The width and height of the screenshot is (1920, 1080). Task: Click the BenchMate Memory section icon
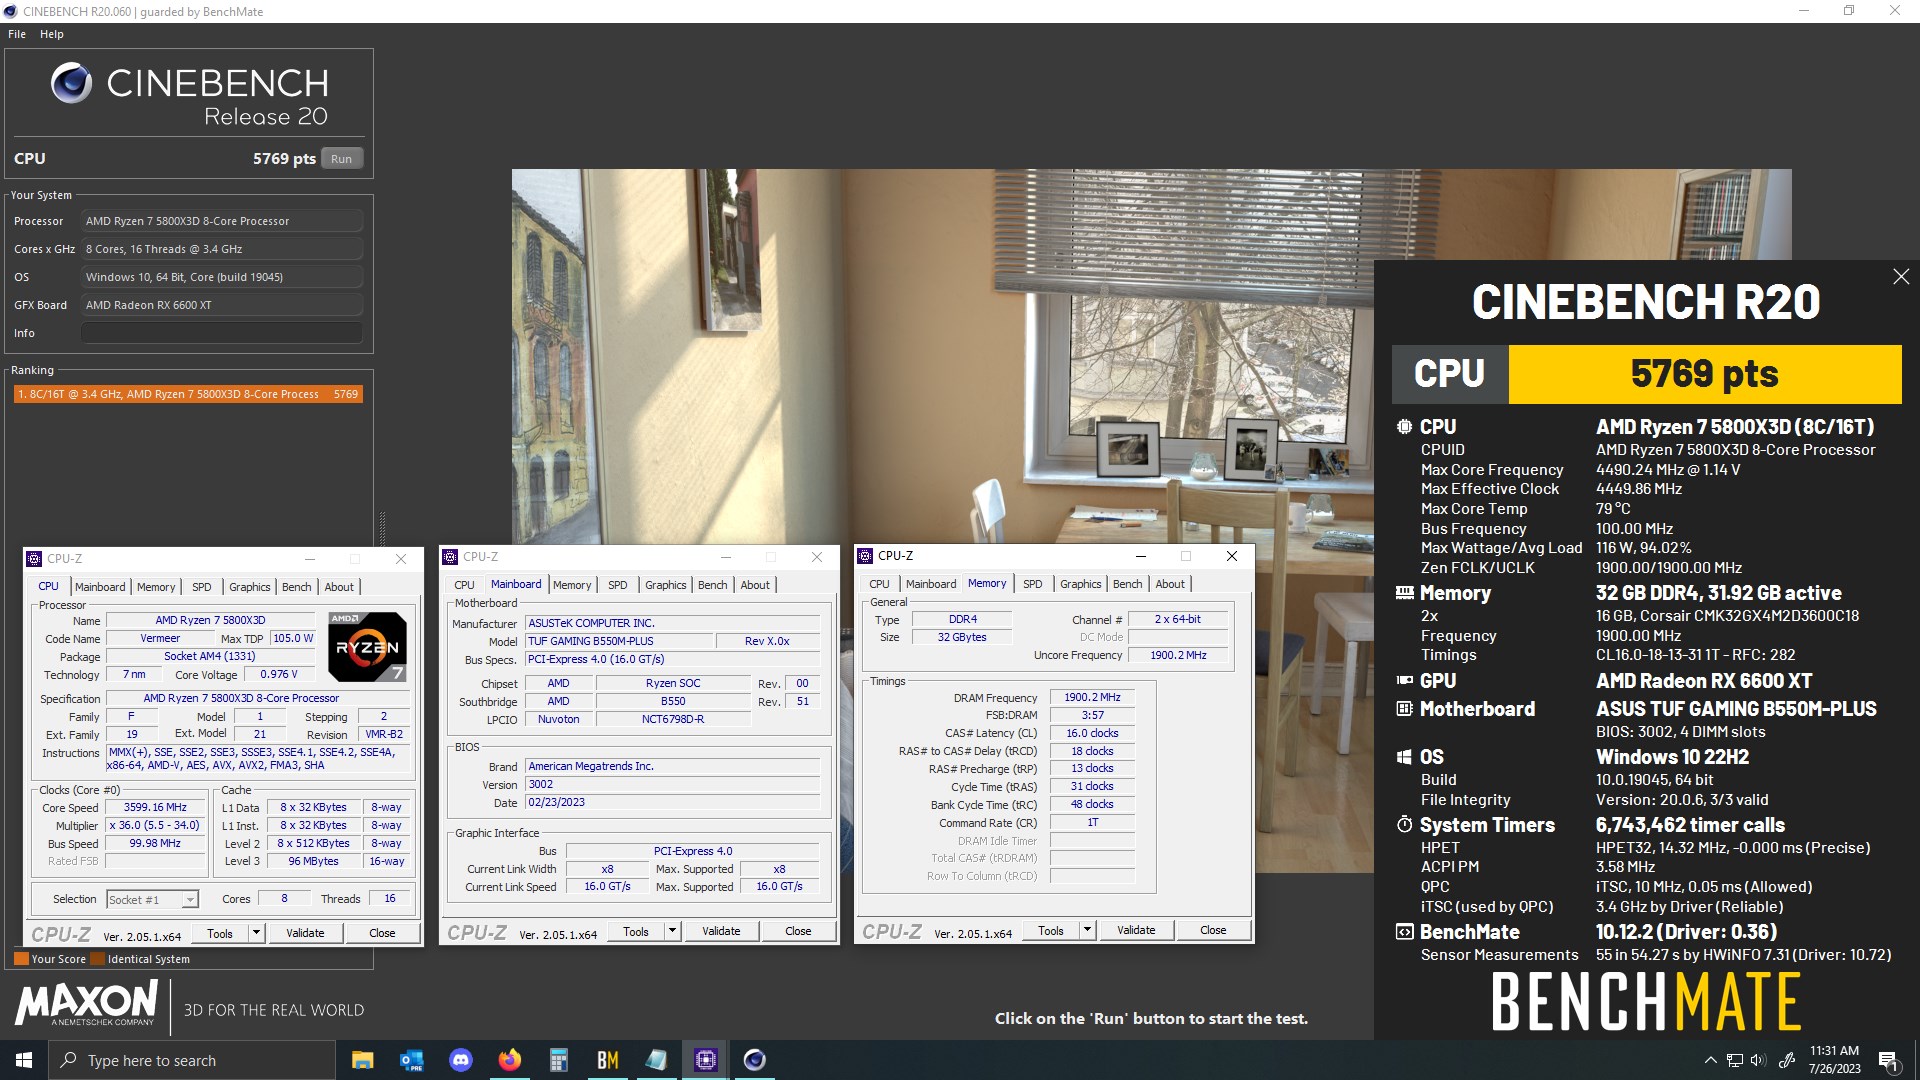[1404, 593]
